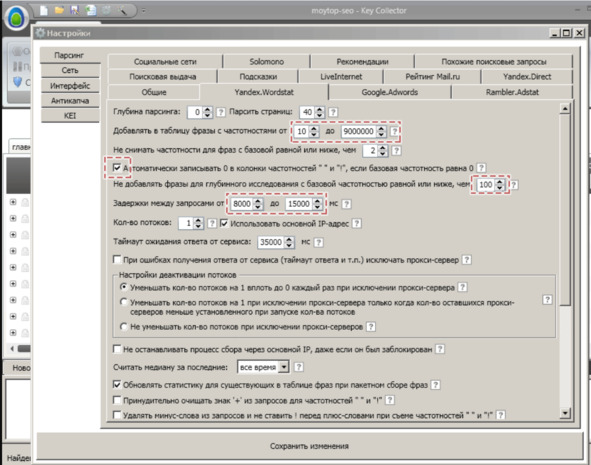The image size is (591, 465).
Task: Open help next to pages to parse
Action: point(333,112)
